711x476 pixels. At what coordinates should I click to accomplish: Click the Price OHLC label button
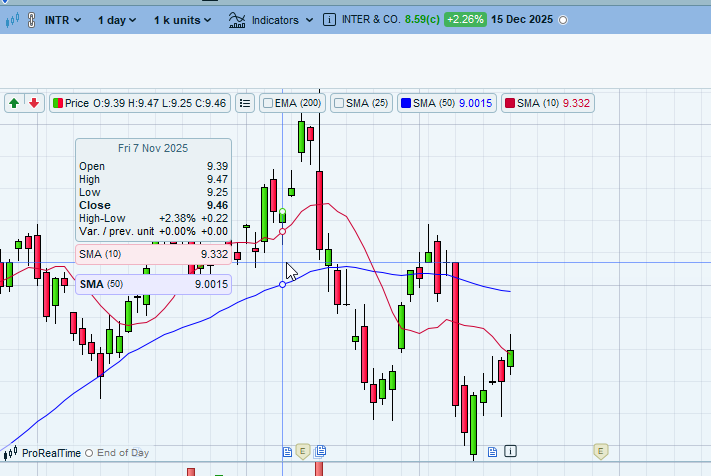[140, 103]
